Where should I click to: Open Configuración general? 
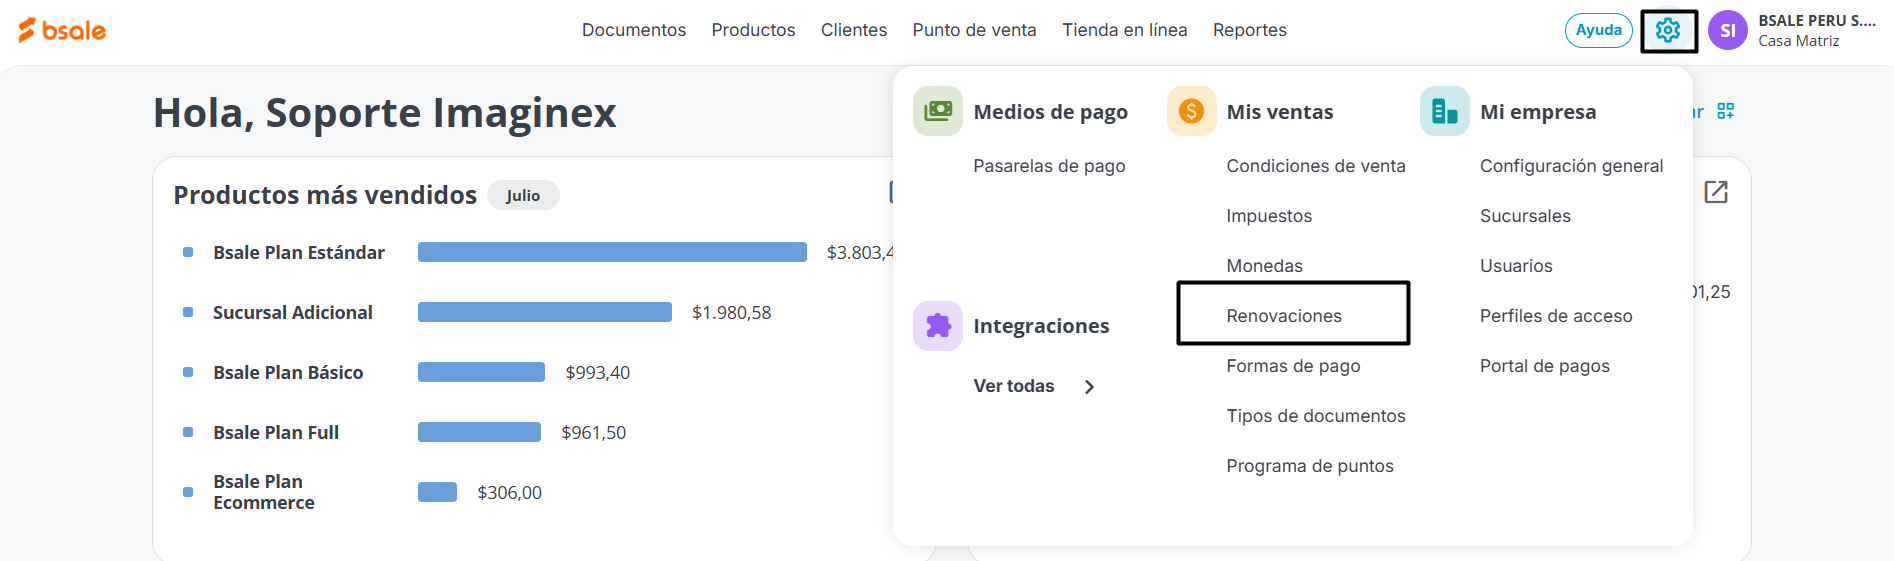pyautogui.click(x=1572, y=166)
